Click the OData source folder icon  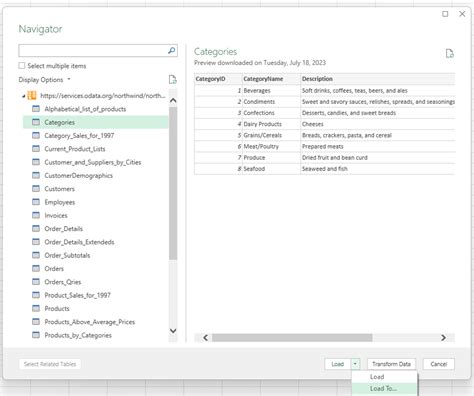pyautogui.click(x=32, y=96)
